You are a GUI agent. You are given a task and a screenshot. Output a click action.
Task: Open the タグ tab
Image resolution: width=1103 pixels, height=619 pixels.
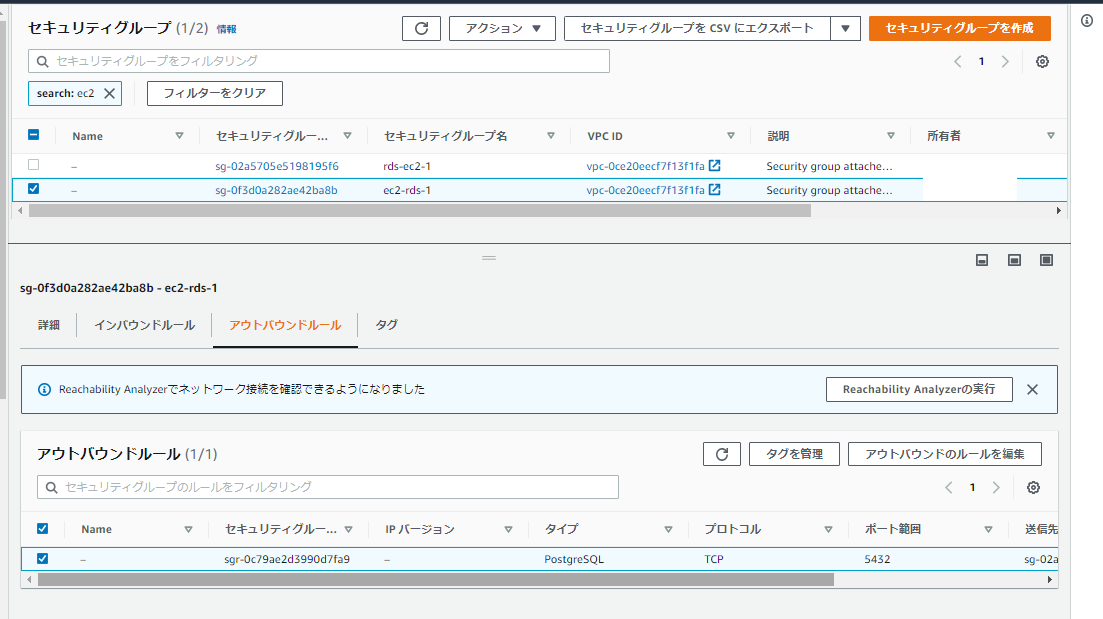385,324
